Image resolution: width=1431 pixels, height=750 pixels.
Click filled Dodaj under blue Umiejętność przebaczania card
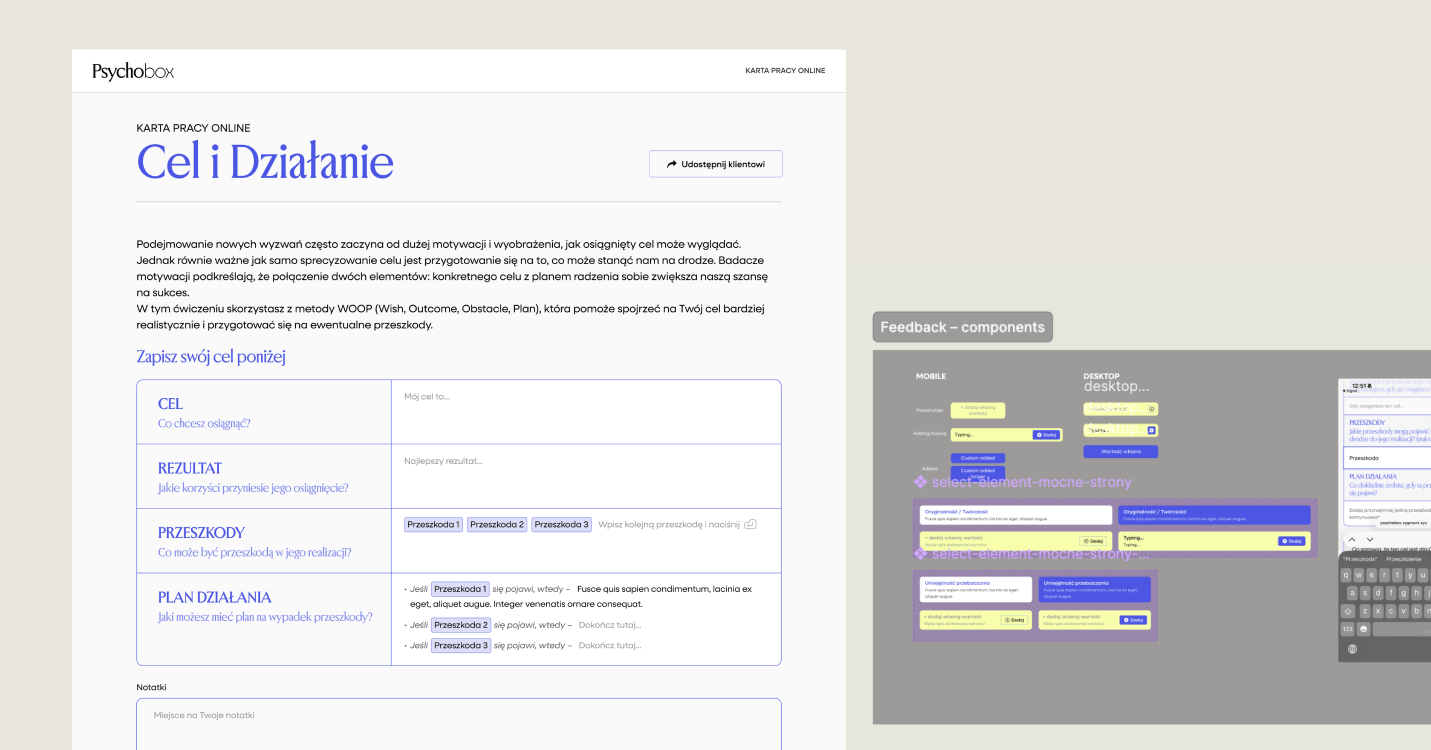tap(1133, 620)
